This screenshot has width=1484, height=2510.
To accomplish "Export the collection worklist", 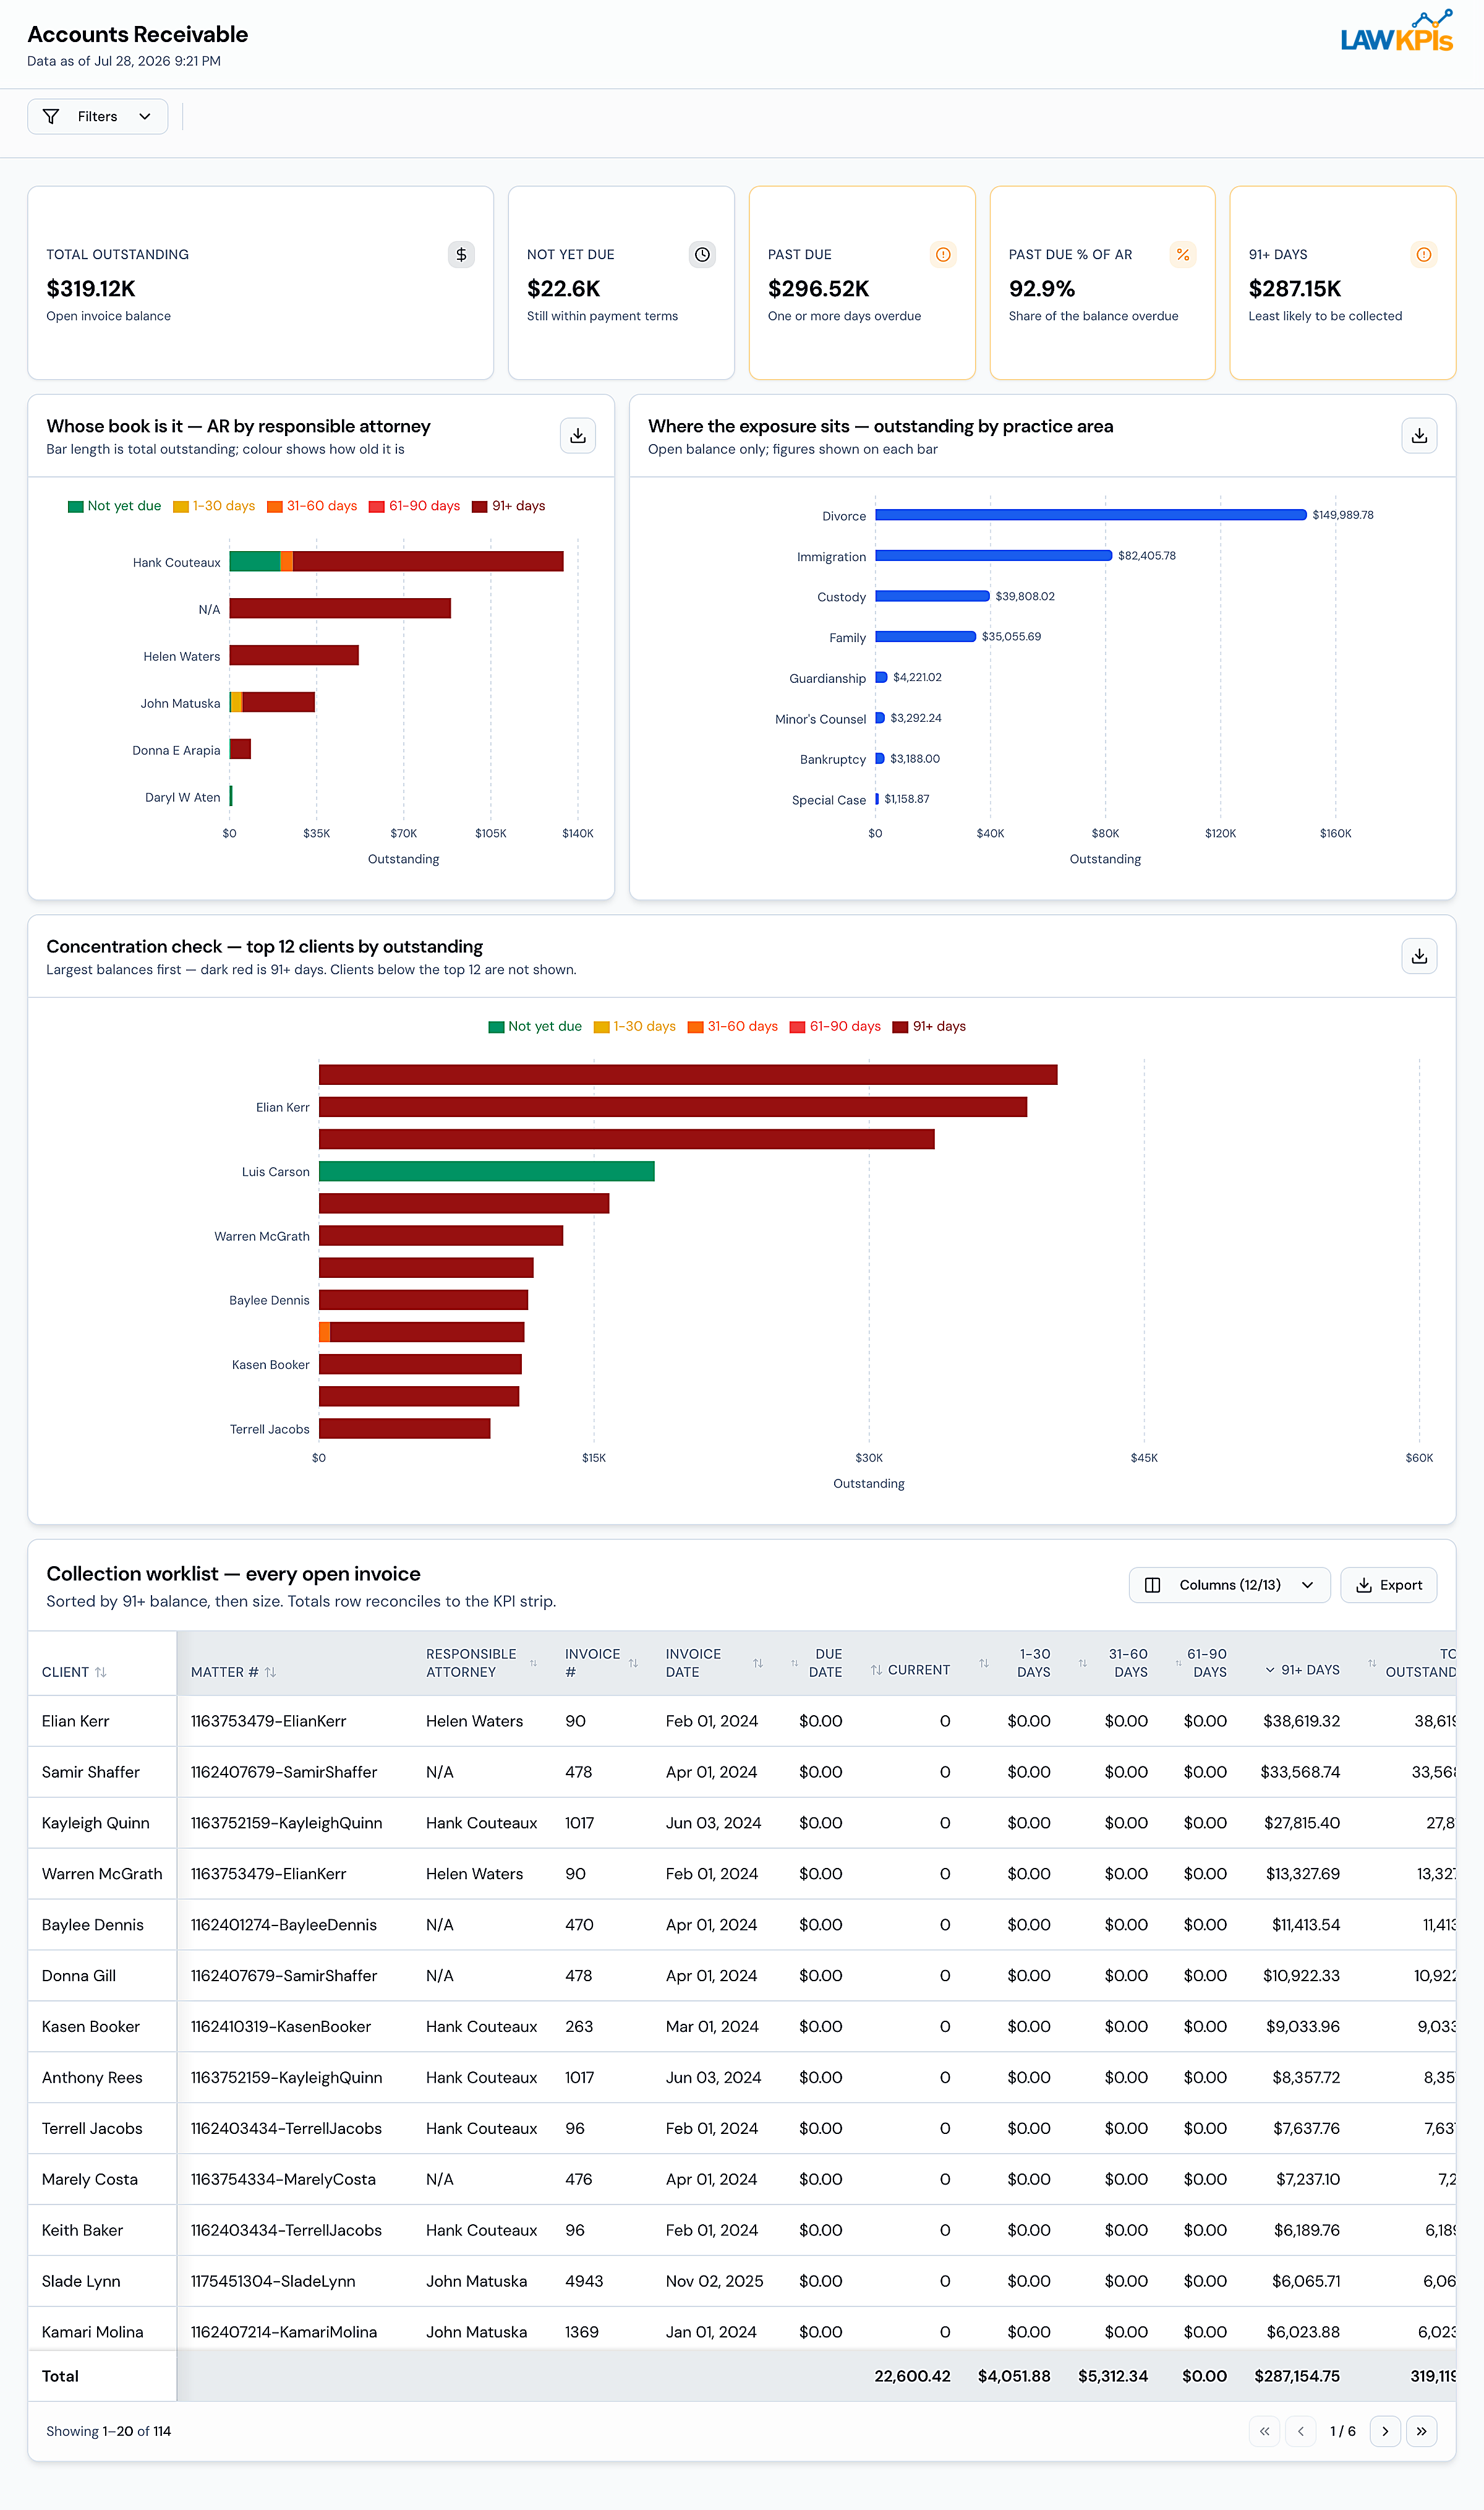I will 1388,1585.
